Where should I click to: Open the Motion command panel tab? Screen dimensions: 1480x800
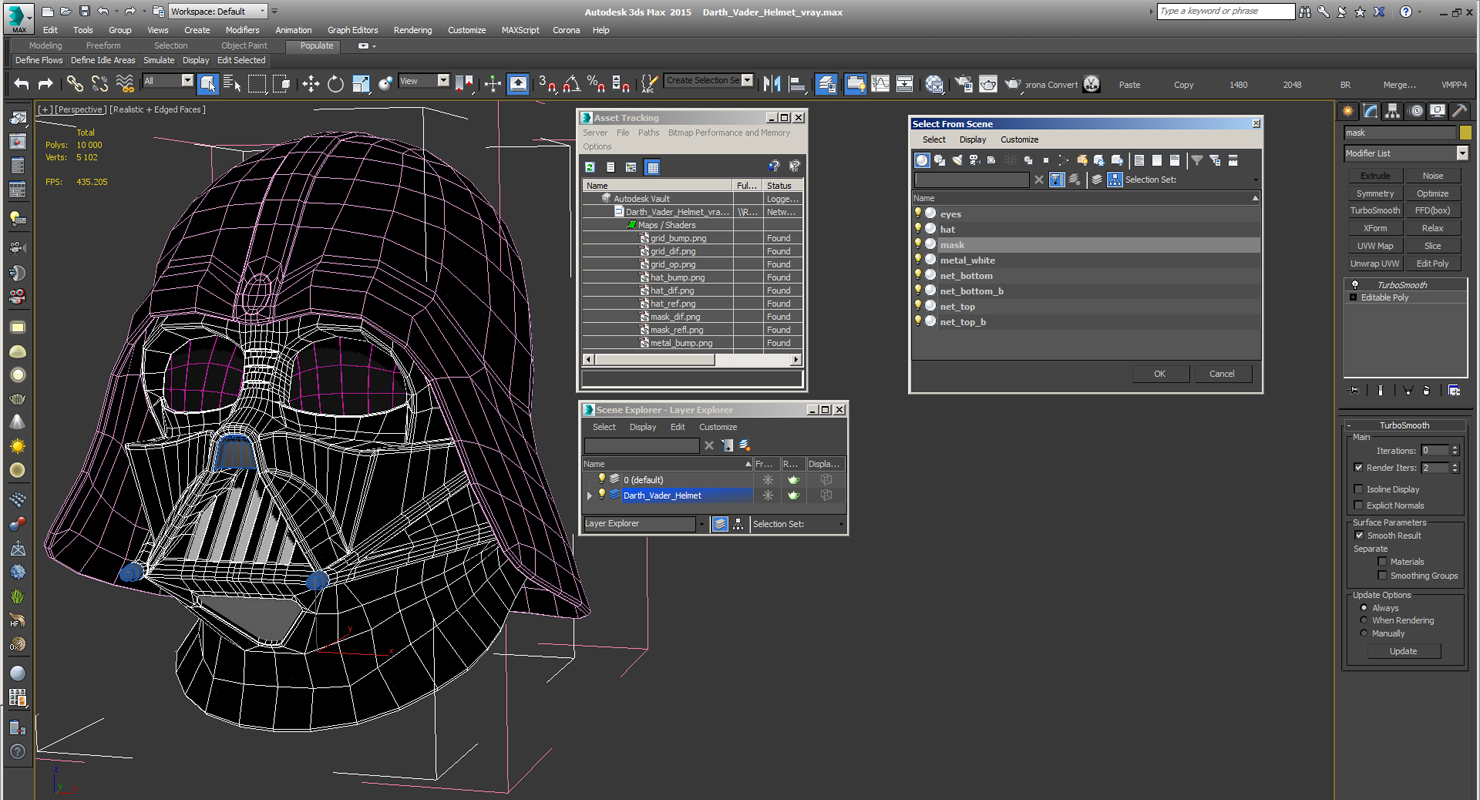click(1416, 111)
